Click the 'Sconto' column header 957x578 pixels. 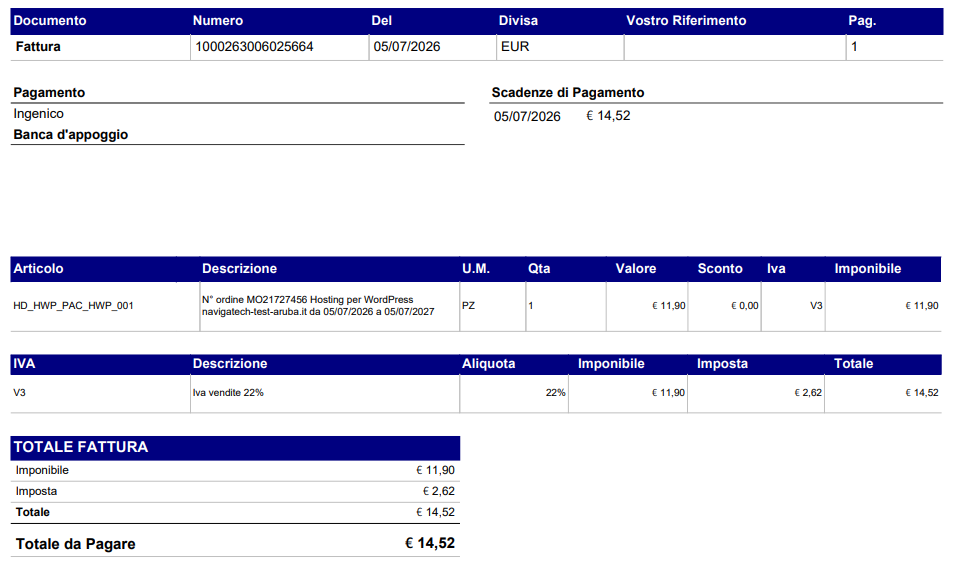[720, 269]
